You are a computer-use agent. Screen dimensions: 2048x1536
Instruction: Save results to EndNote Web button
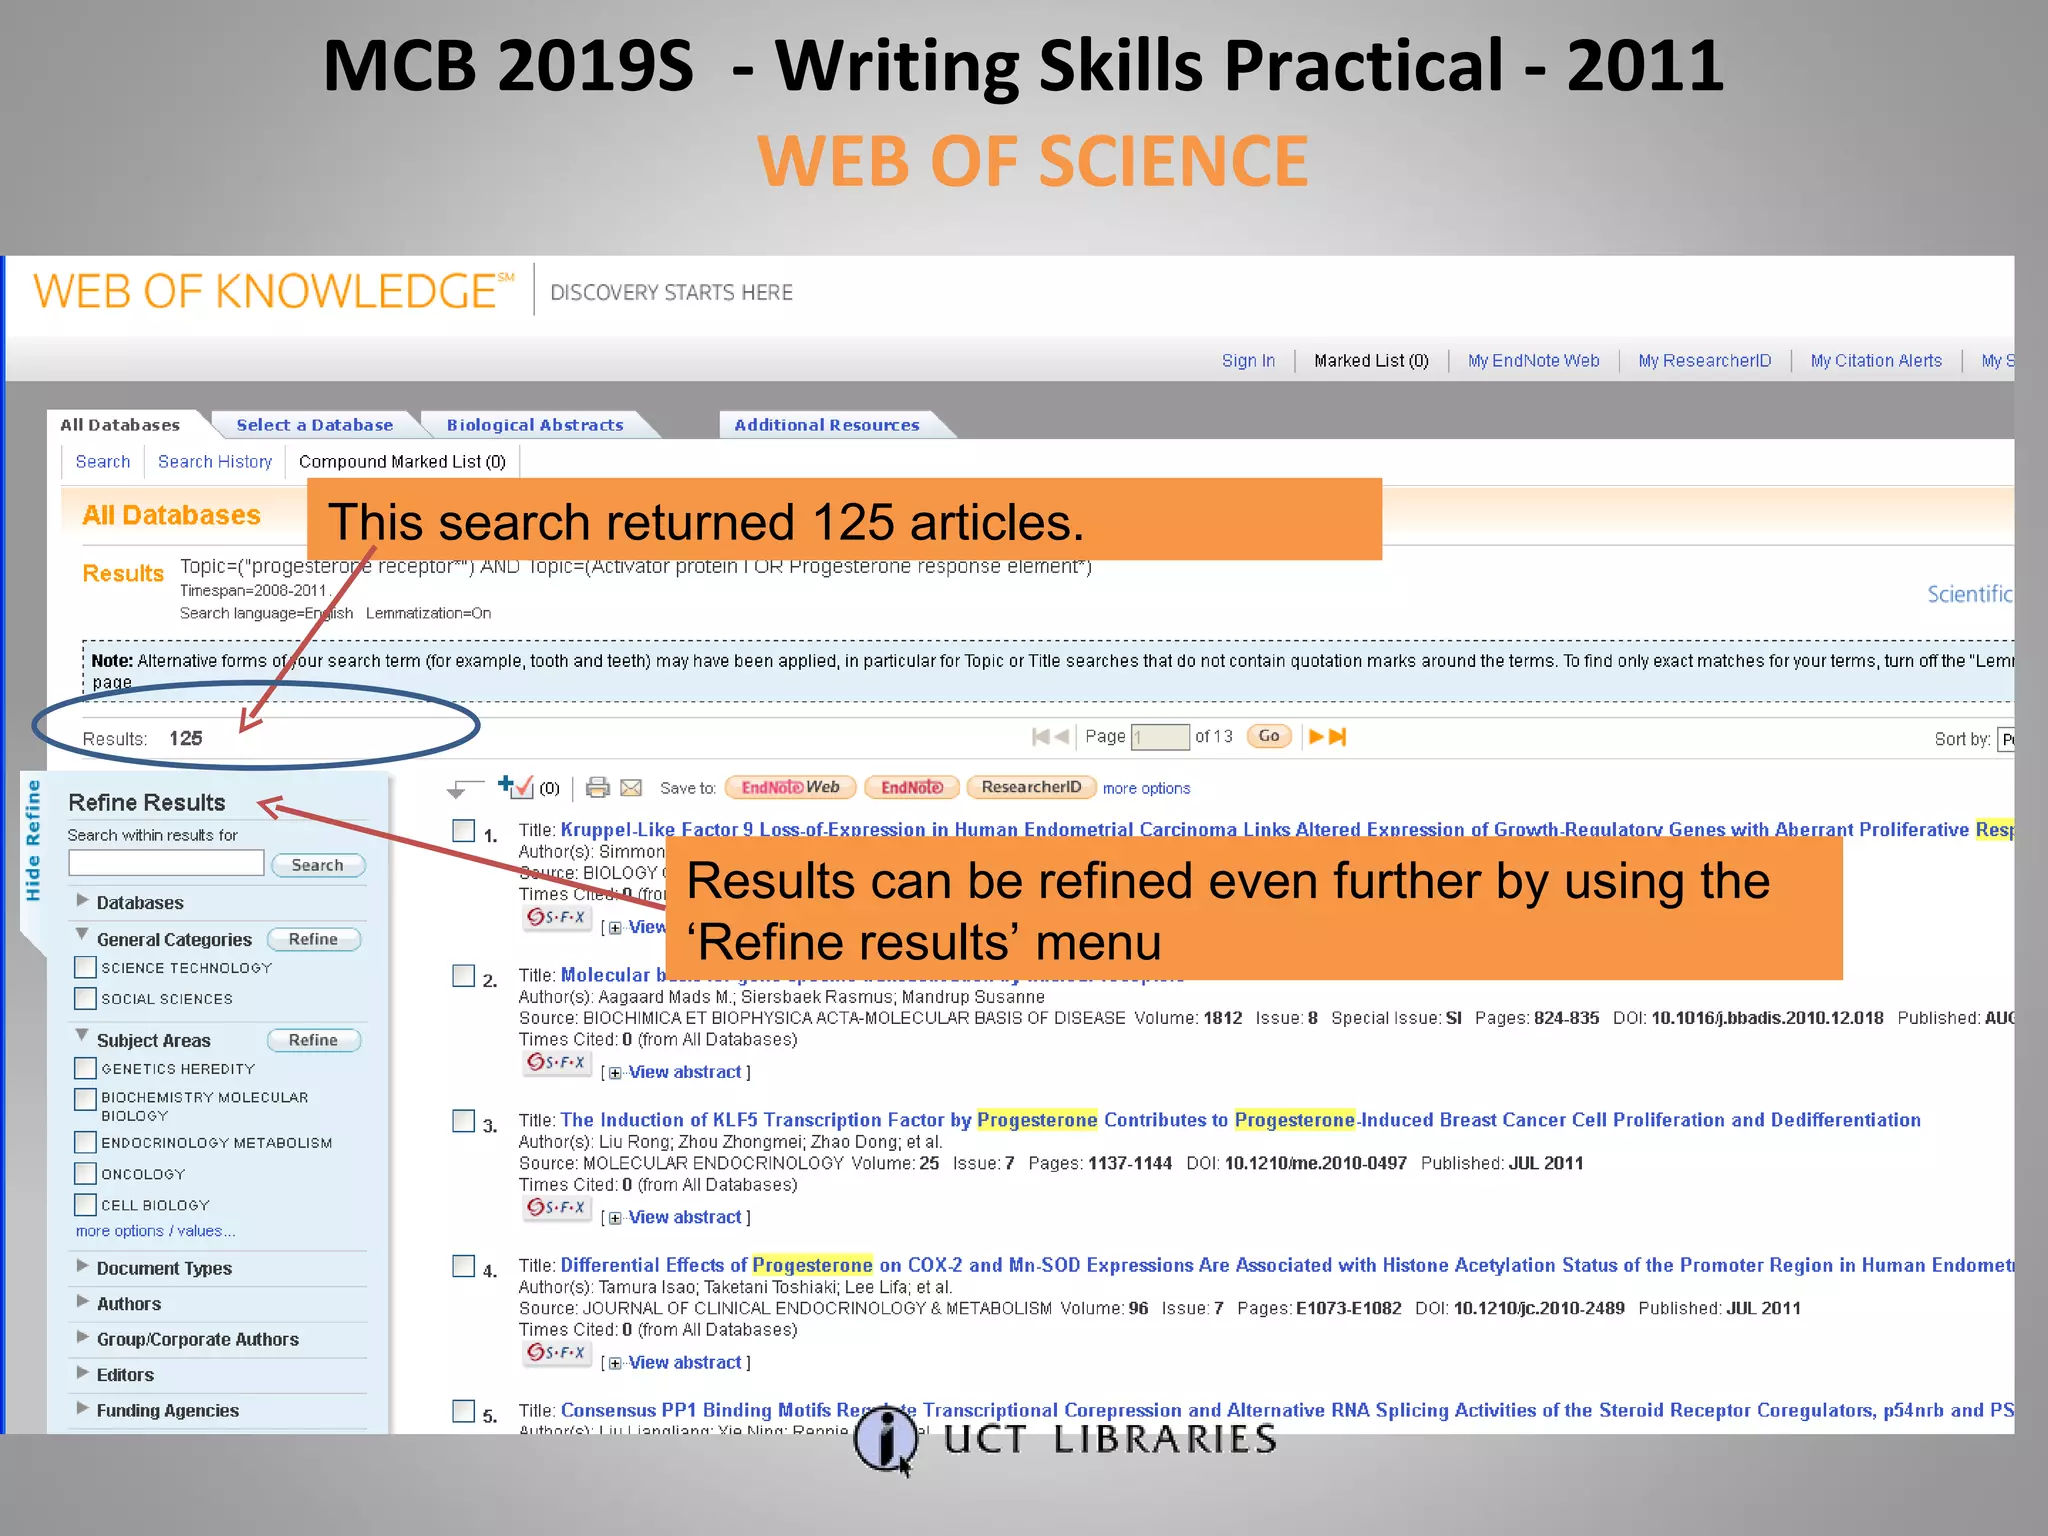coord(790,787)
